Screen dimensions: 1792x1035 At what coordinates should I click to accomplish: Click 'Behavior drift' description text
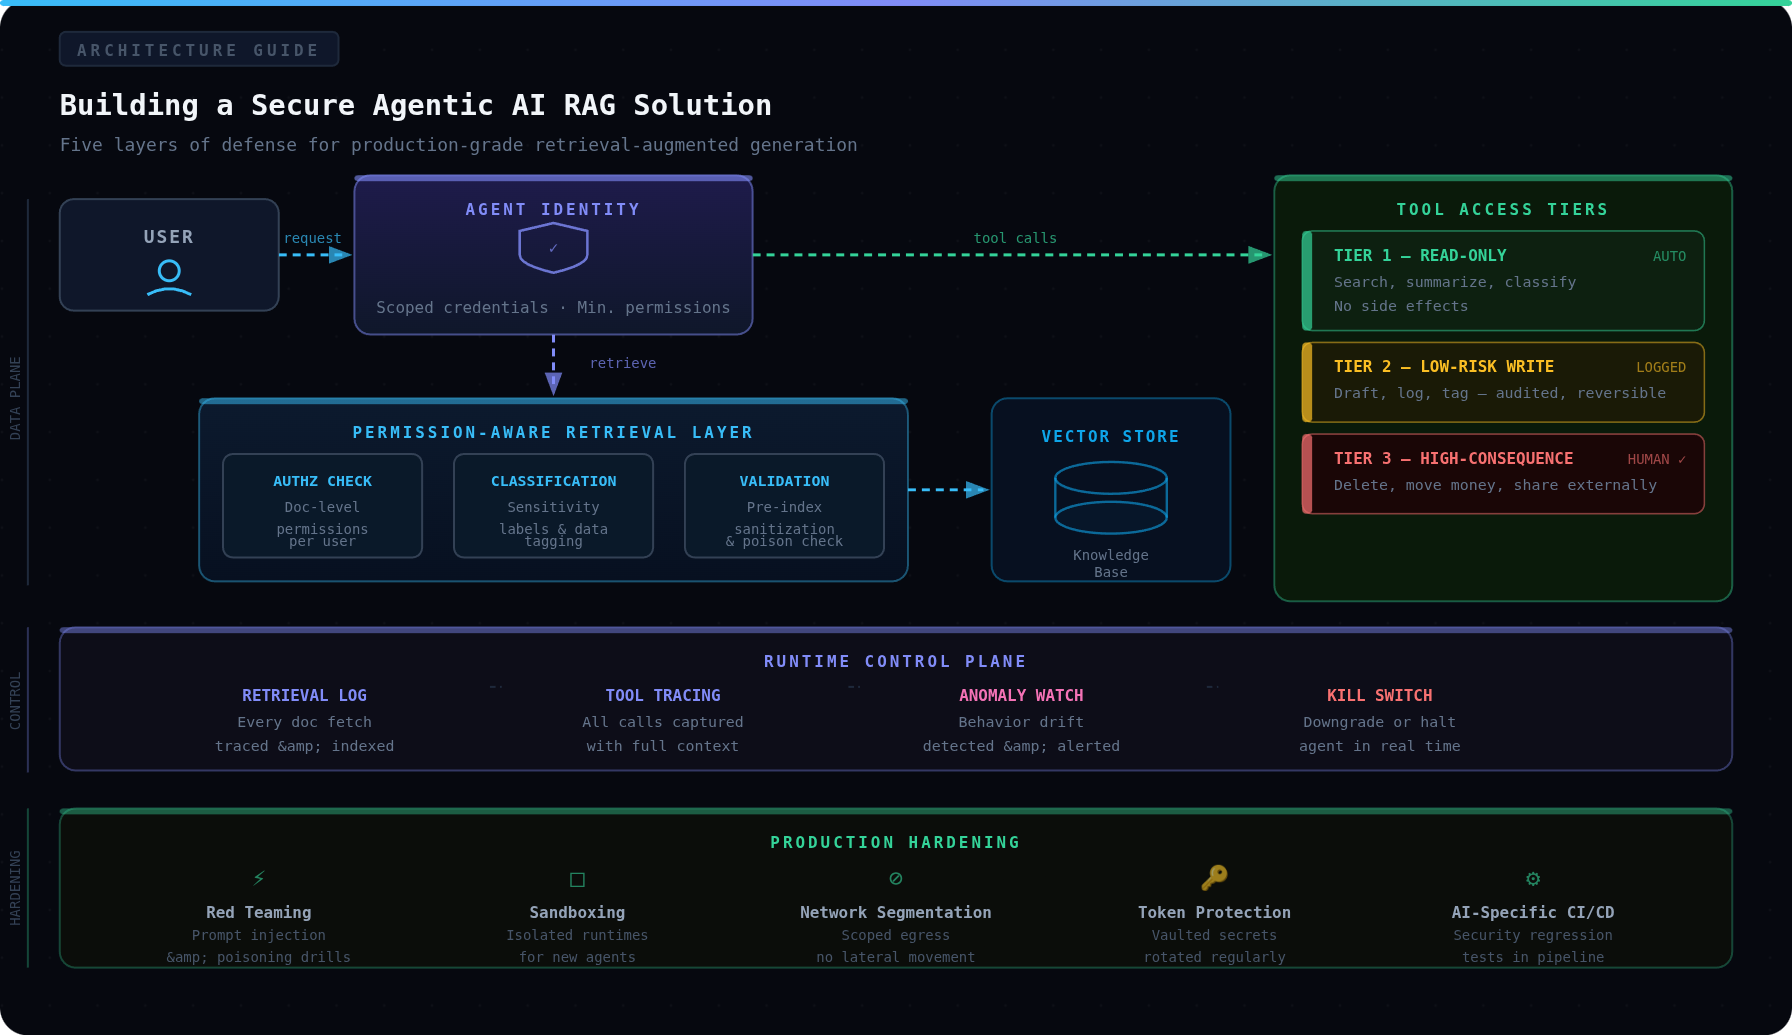tap(1021, 723)
